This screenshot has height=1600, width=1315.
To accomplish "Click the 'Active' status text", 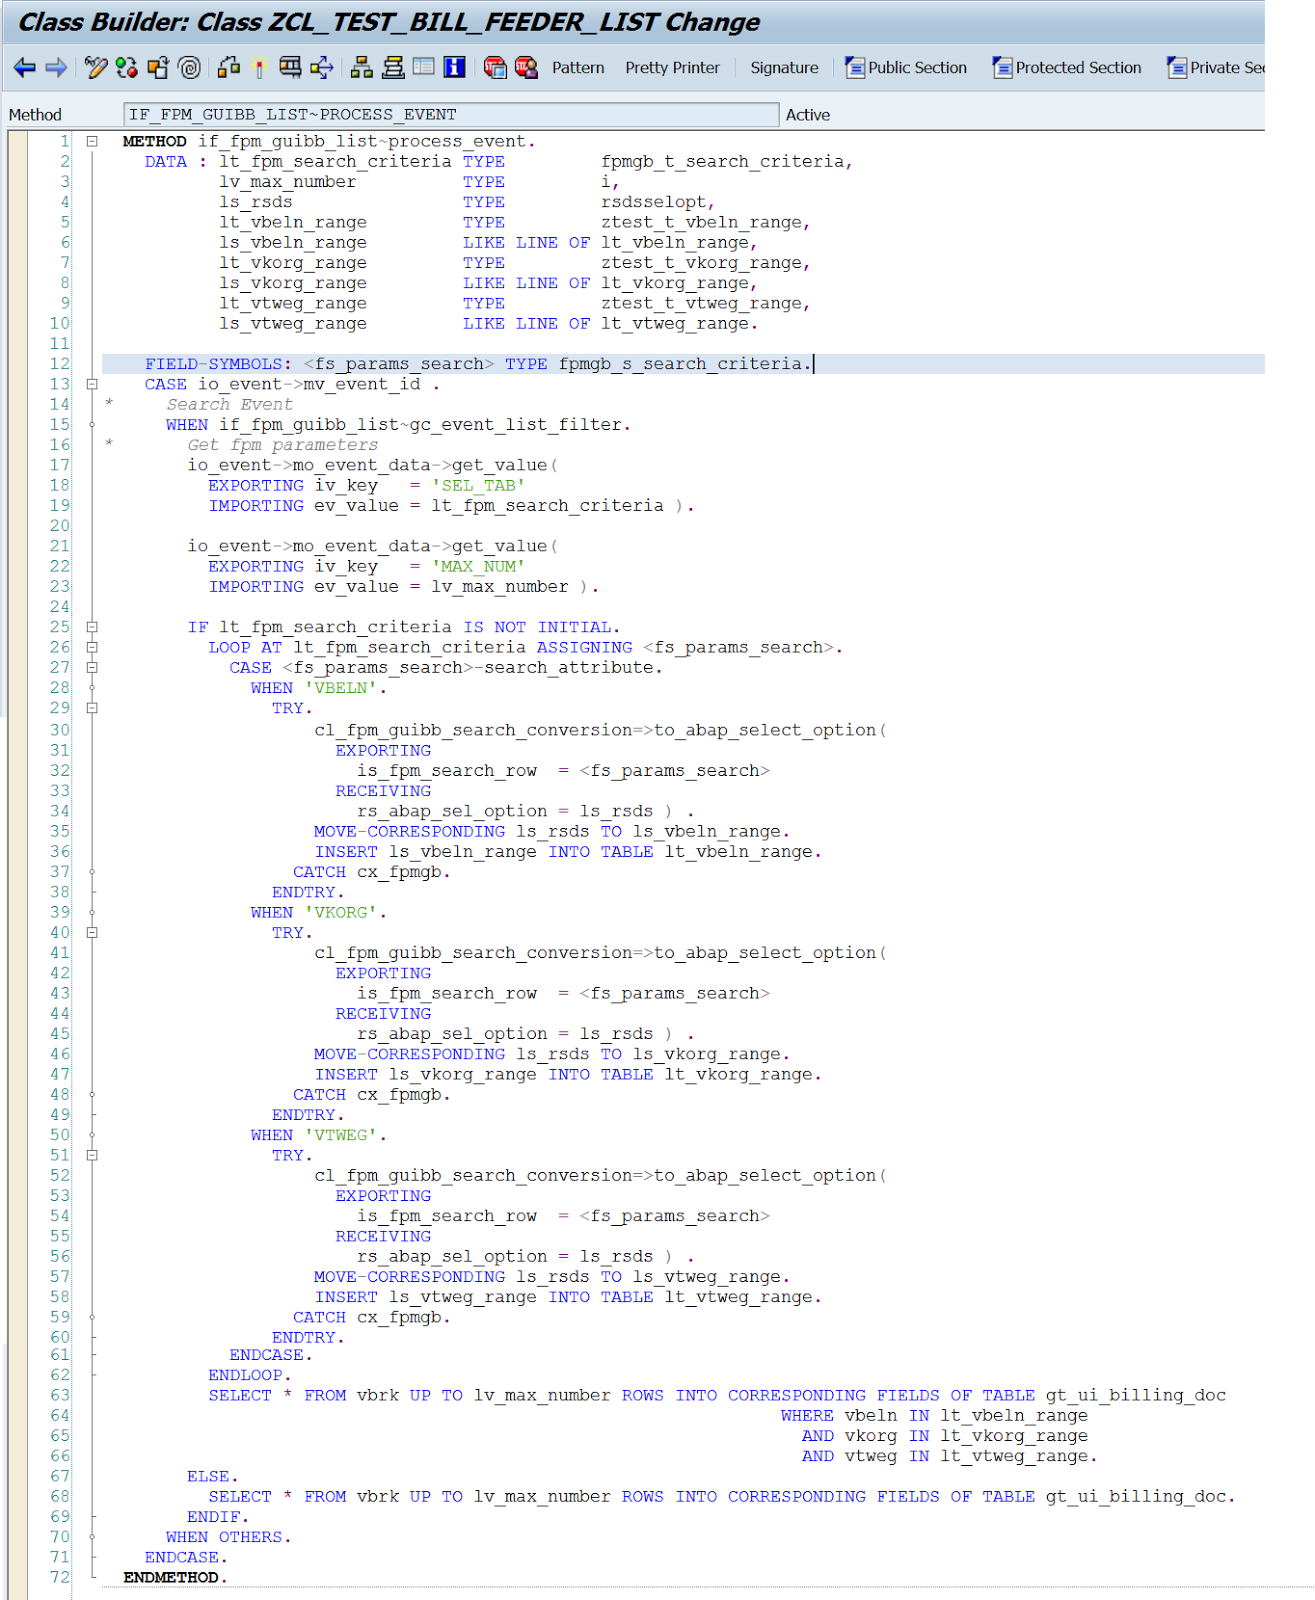I will click(x=808, y=115).
